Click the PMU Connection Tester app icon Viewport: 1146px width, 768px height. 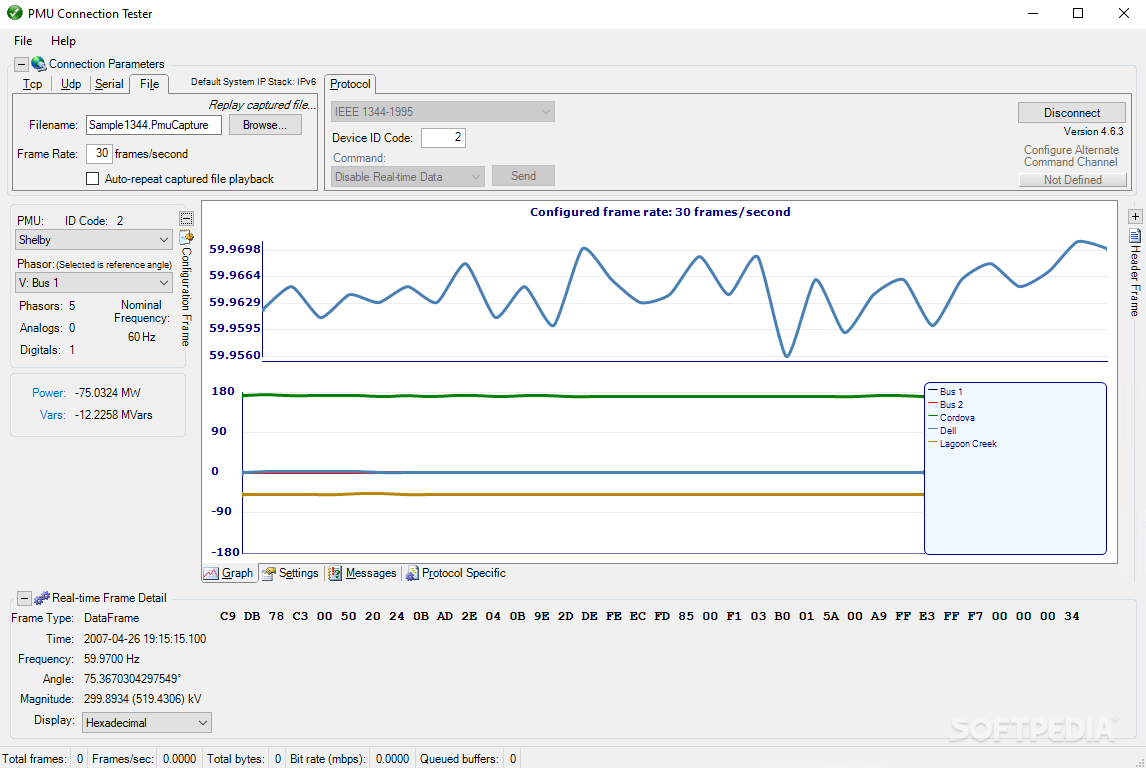(14, 13)
